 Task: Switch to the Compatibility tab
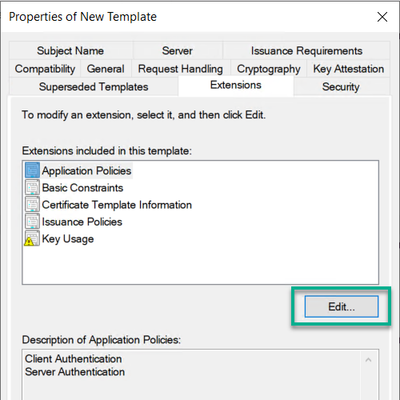[x=45, y=69]
